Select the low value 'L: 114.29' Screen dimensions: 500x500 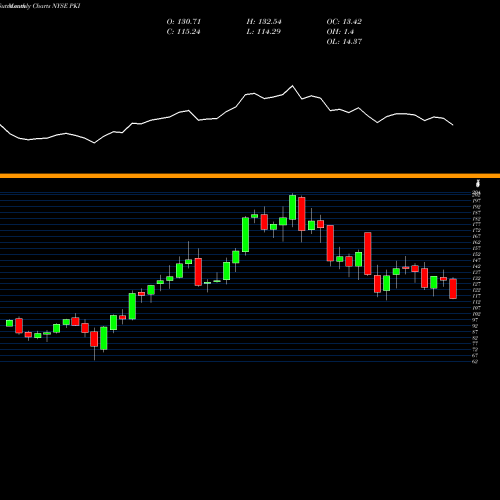point(264,32)
